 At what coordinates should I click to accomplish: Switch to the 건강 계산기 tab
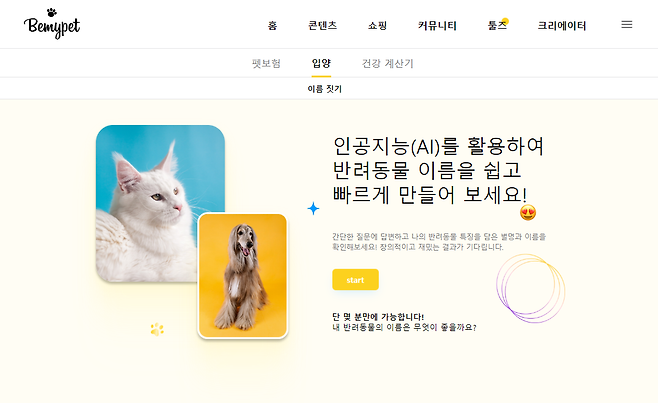pyautogui.click(x=387, y=63)
